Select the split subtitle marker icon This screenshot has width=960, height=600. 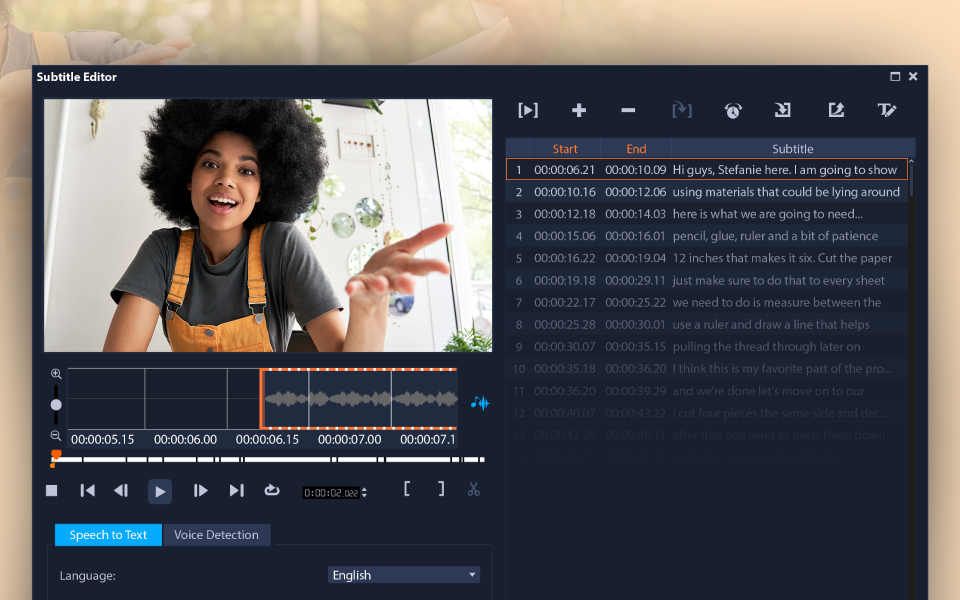point(682,110)
